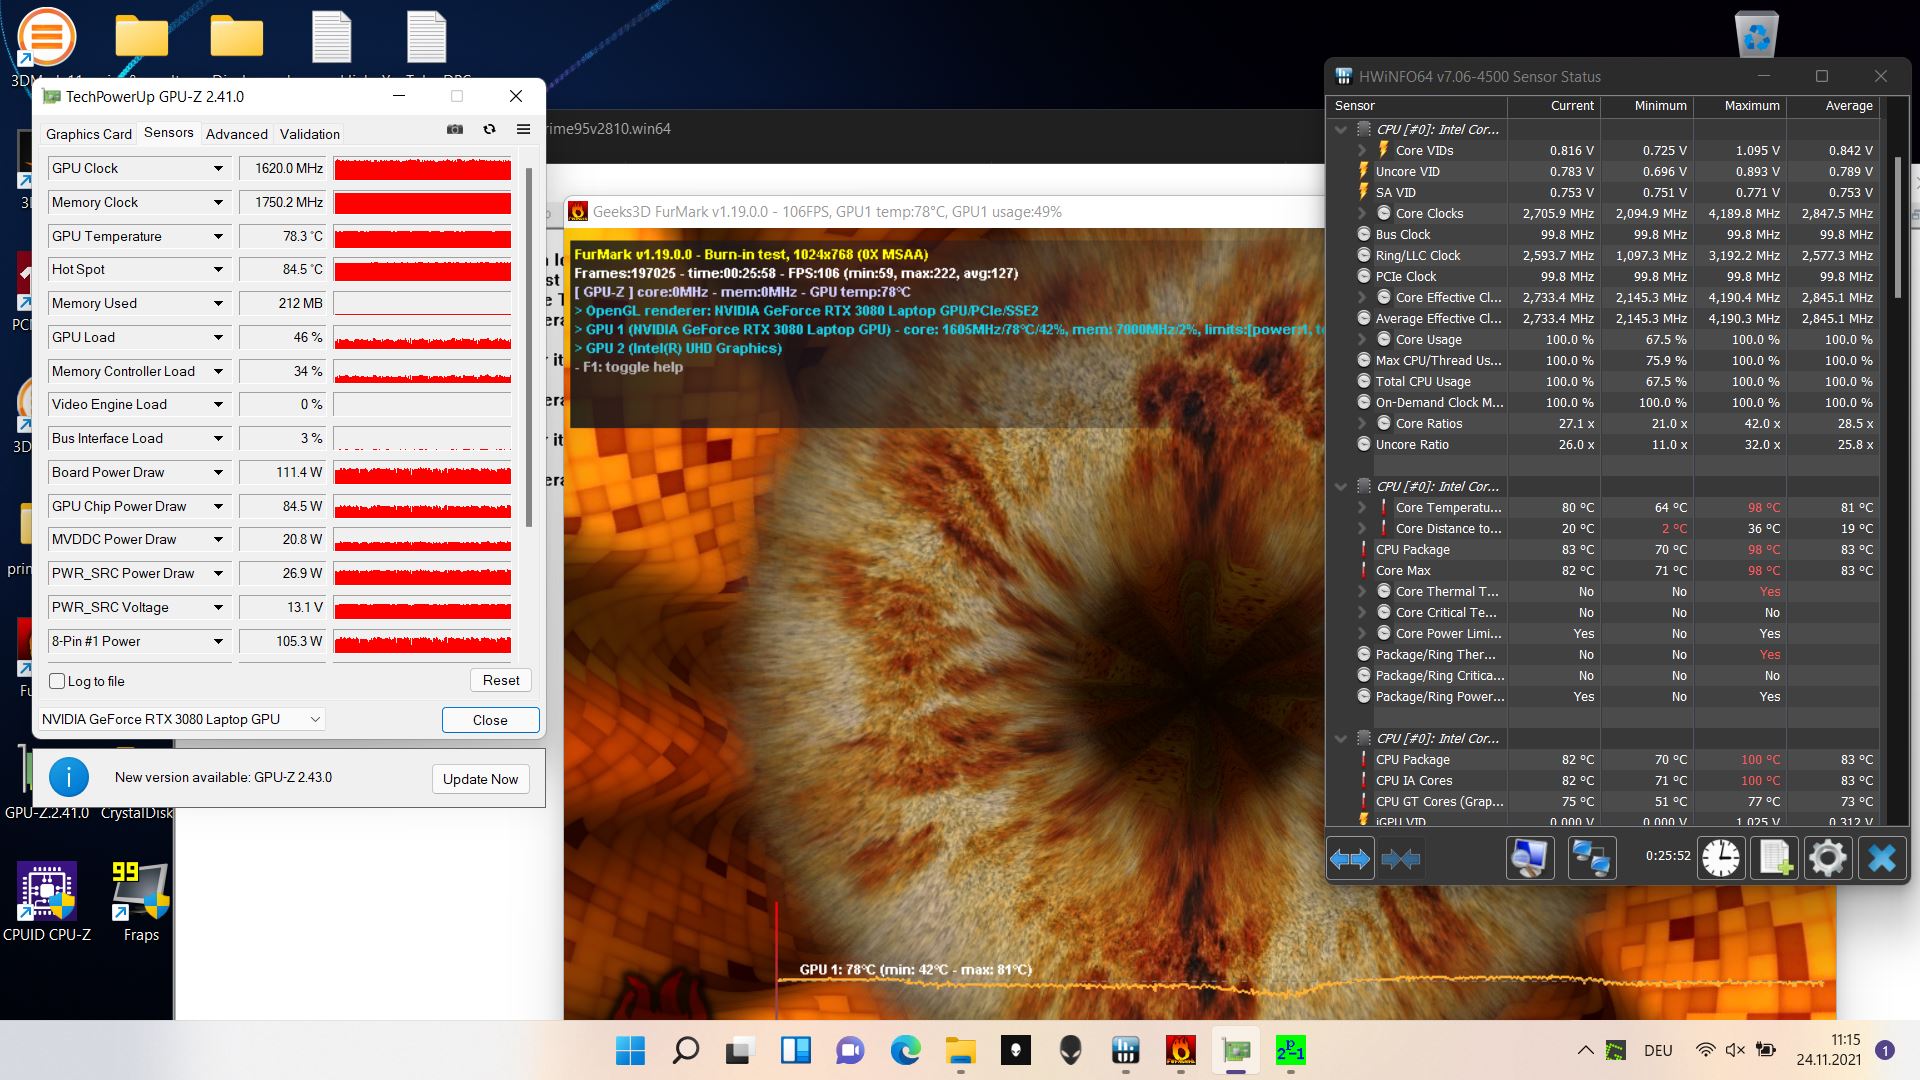Click HWiNFO network monitors icon

coord(1591,858)
